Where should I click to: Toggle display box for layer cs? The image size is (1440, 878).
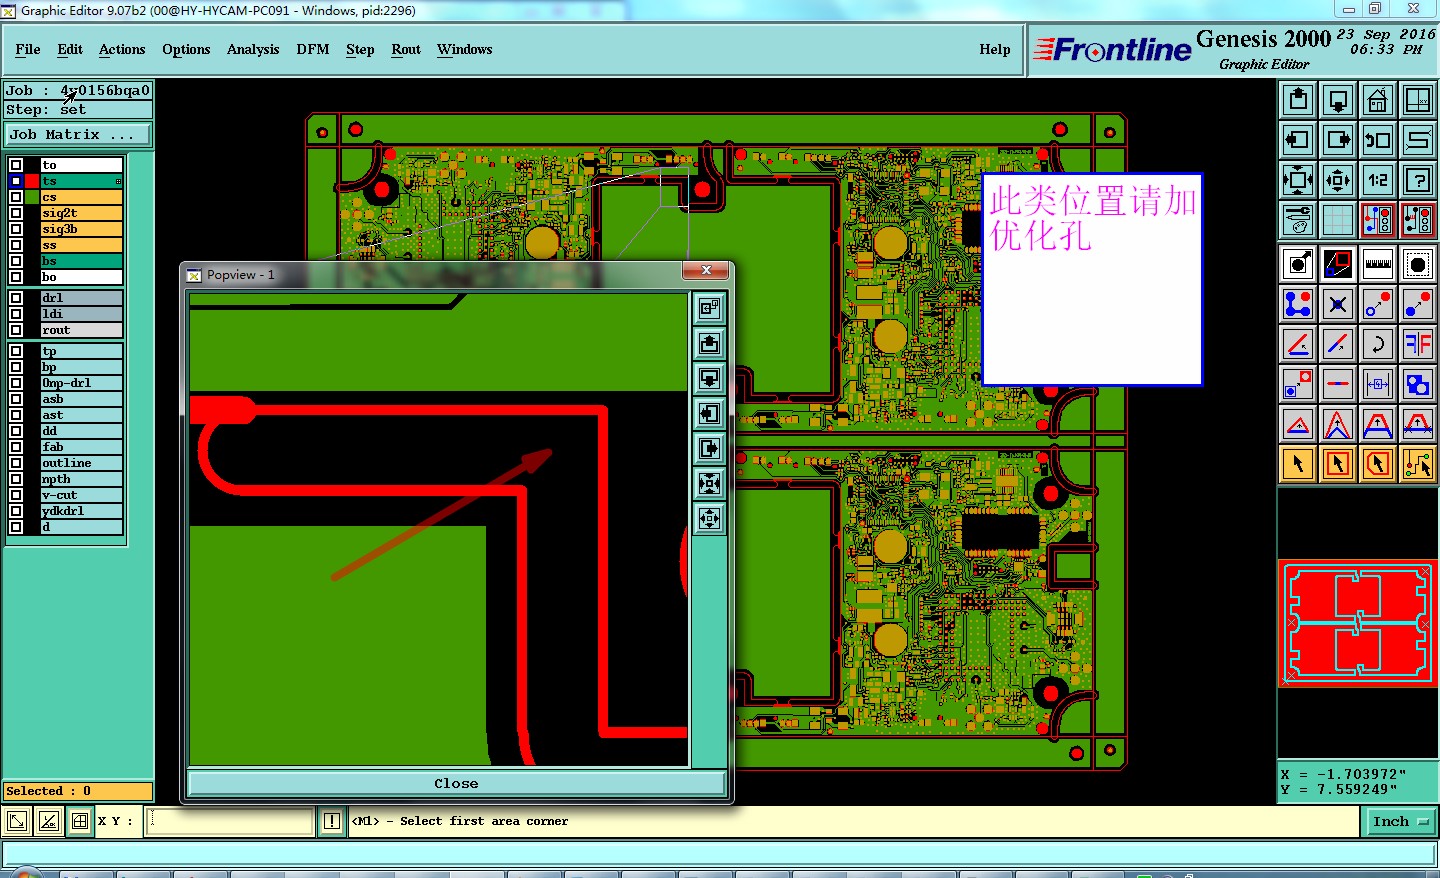click(16, 197)
